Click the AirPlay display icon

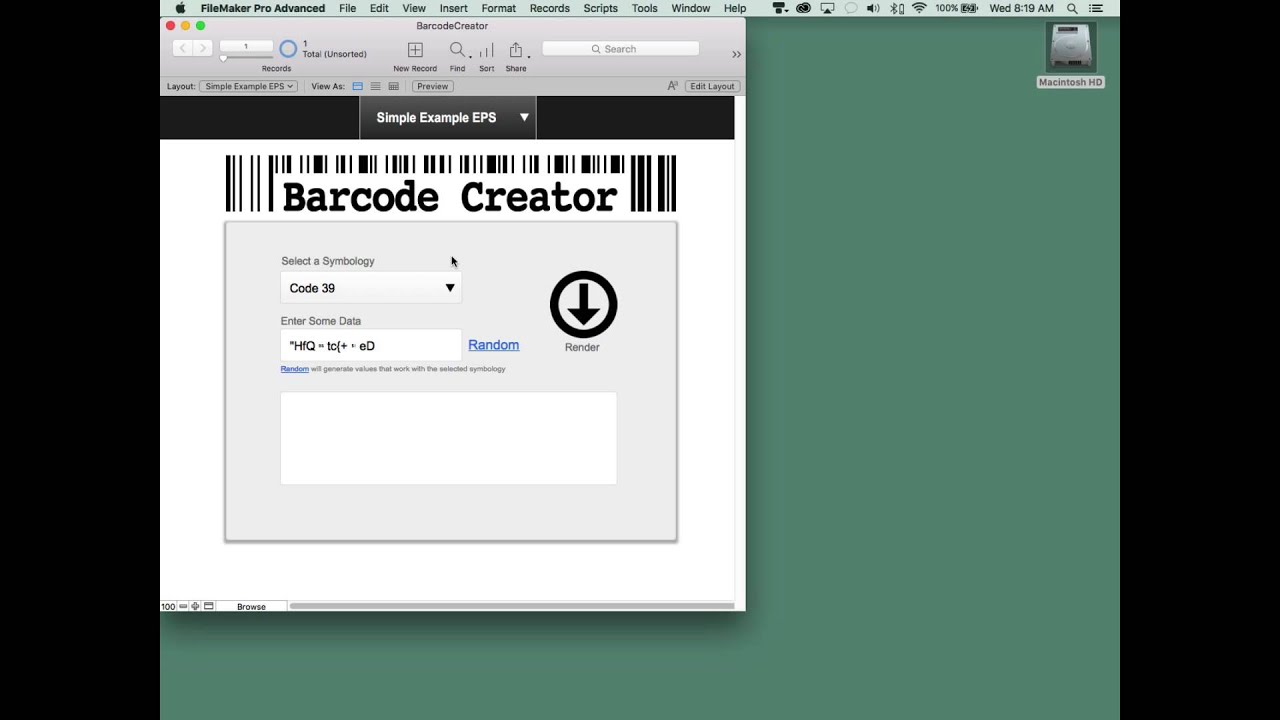tap(827, 8)
